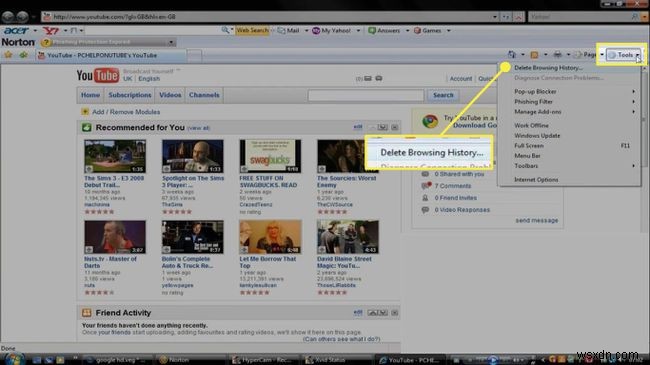
Task: Switch to Channels tab
Action: (204, 95)
